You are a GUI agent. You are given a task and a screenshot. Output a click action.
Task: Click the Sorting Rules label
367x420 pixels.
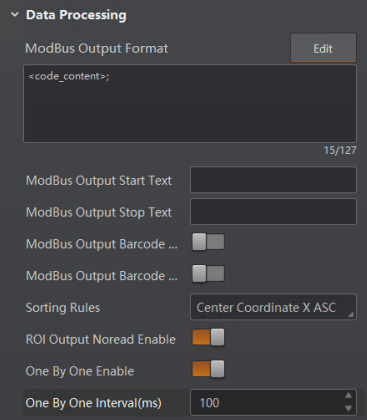[x=63, y=308]
